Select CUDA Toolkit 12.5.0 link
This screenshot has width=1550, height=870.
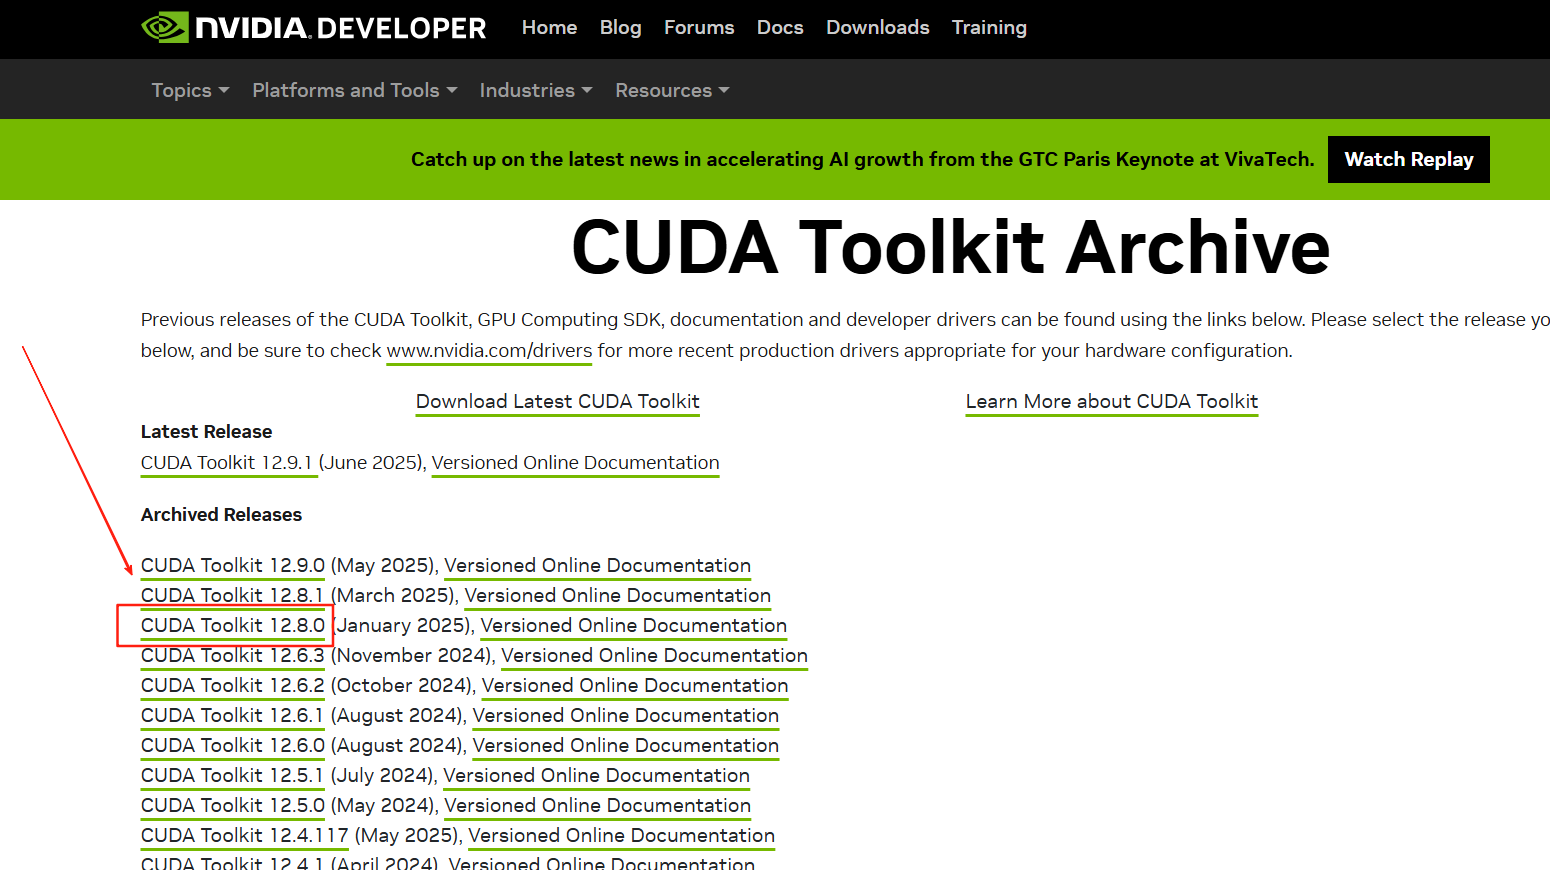pyautogui.click(x=233, y=806)
